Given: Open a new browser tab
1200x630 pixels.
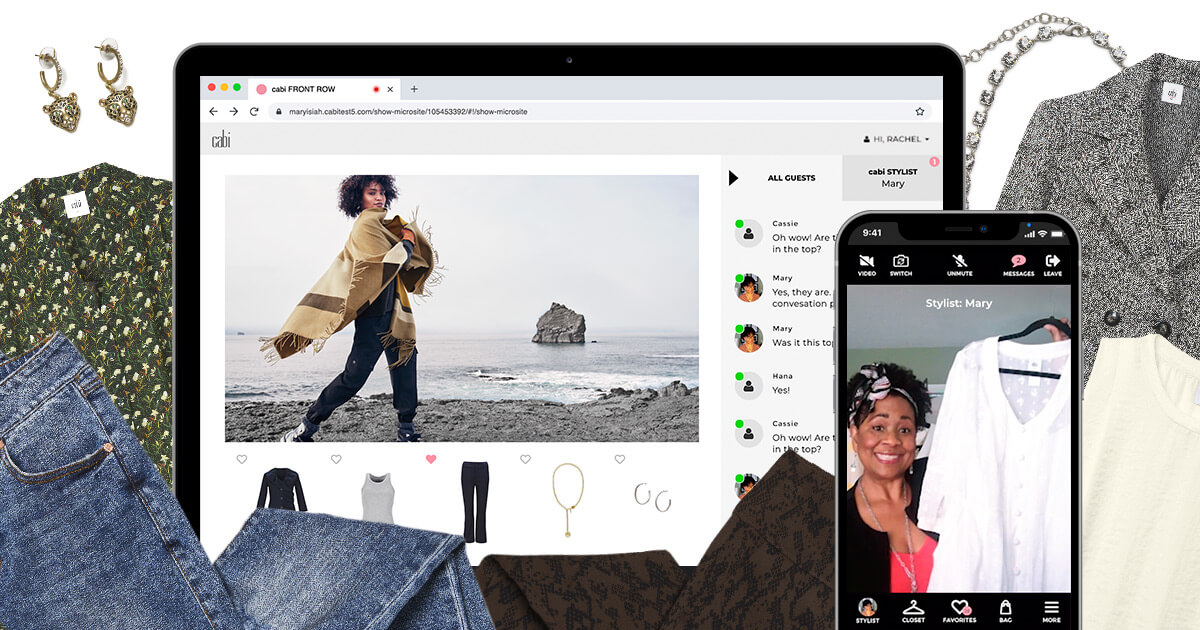Looking at the screenshot, I should point(414,88).
